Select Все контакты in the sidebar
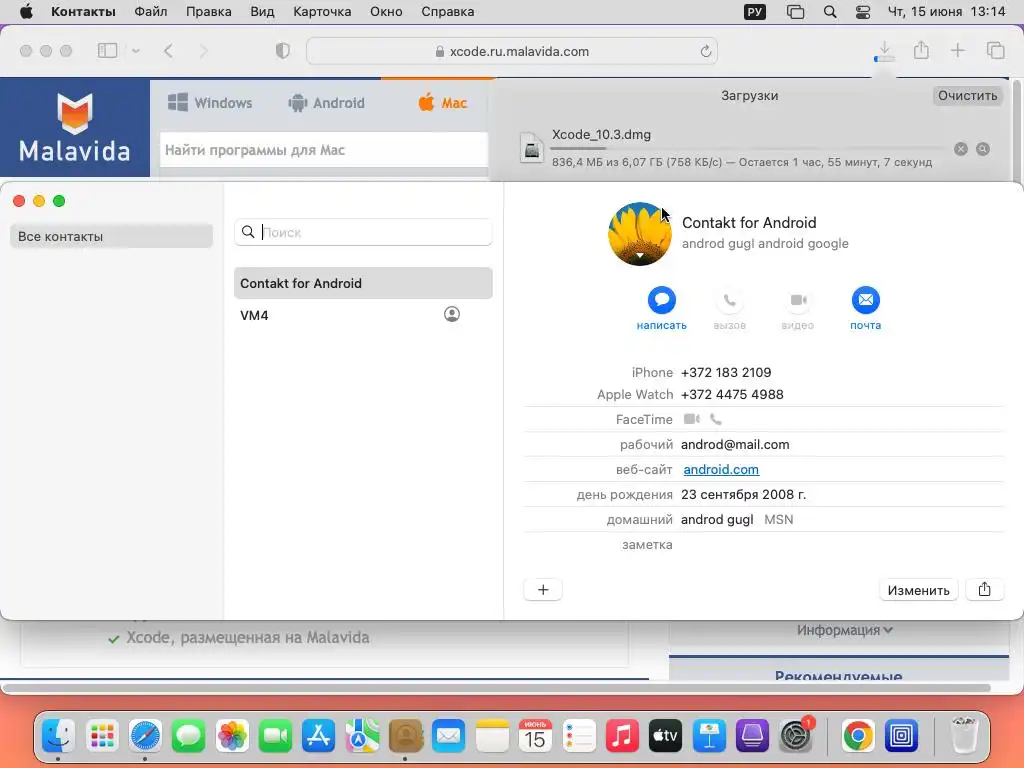This screenshot has width=1024, height=768. coord(112,236)
